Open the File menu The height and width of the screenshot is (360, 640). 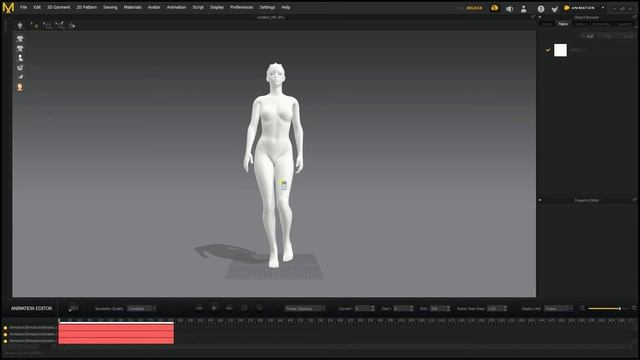click(x=24, y=7)
